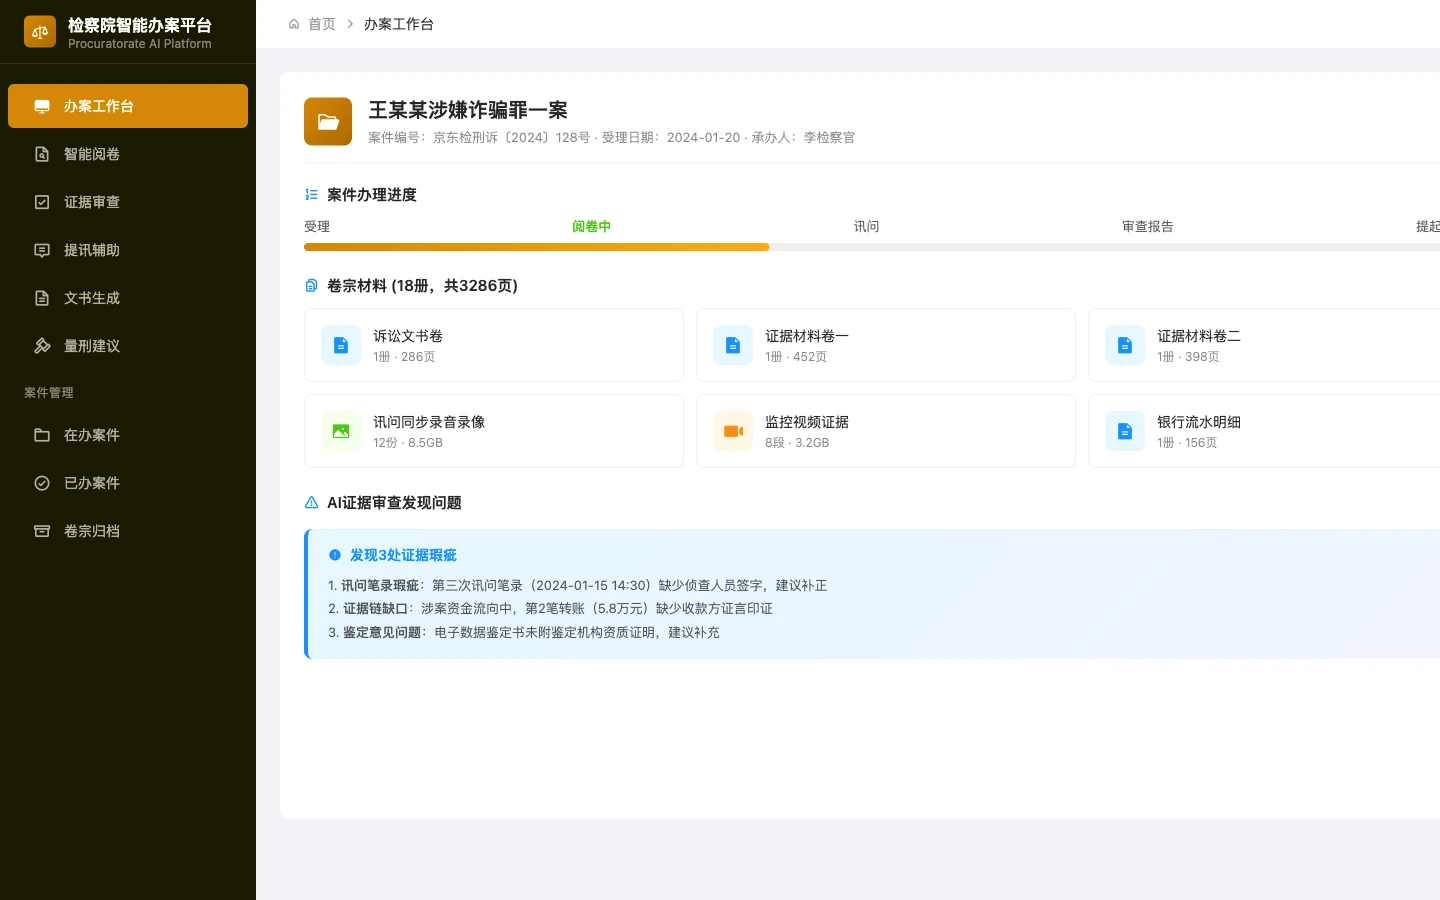This screenshot has height=900, width=1440.
Task: Click the case handling progress bar
Action: point(872,247)
